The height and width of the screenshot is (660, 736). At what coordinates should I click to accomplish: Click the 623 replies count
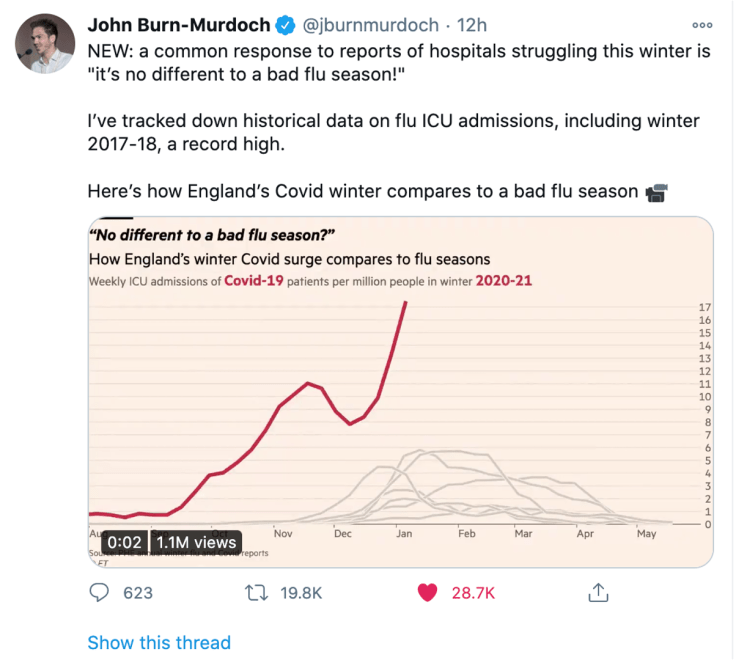coord(138,593)
